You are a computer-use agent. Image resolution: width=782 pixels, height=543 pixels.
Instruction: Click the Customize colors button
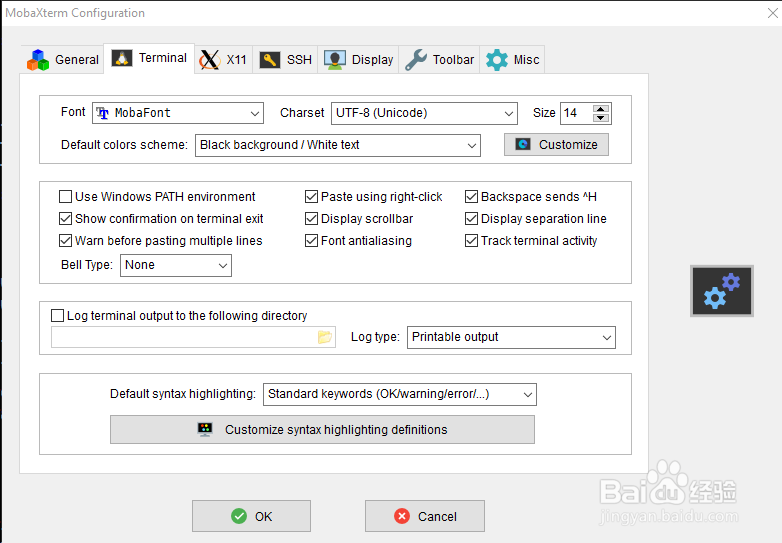click(556, 145)
